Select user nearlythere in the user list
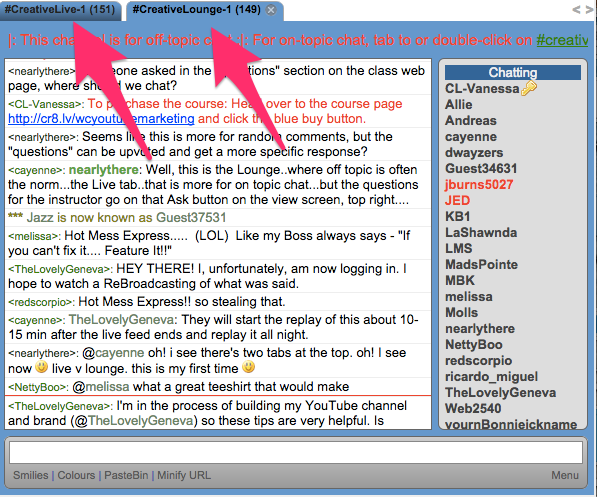Viewport: 597px width, 497px height. point(480,329)
